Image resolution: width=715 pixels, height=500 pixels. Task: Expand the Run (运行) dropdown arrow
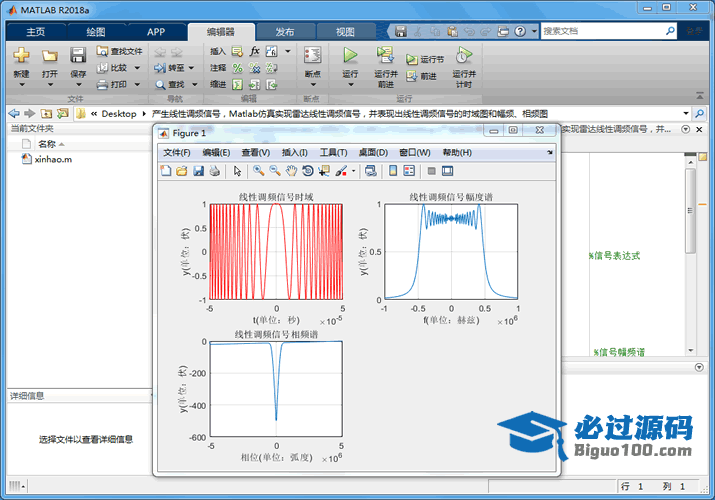[x=351, y=84]
